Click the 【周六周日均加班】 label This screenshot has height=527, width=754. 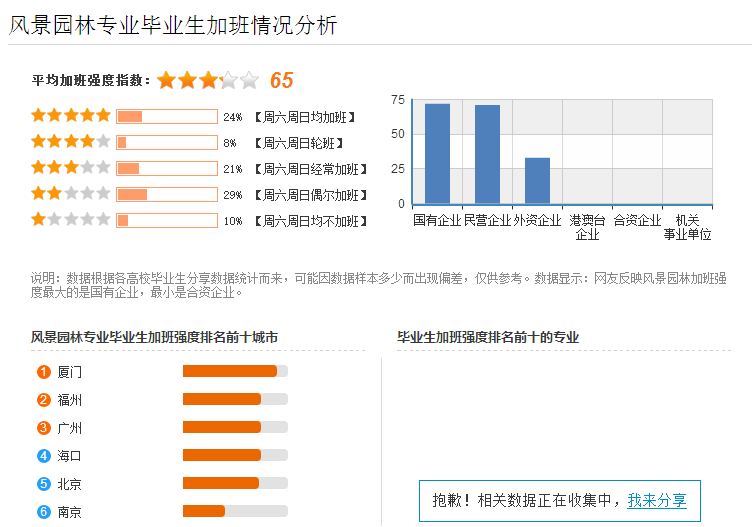[304, 117]
